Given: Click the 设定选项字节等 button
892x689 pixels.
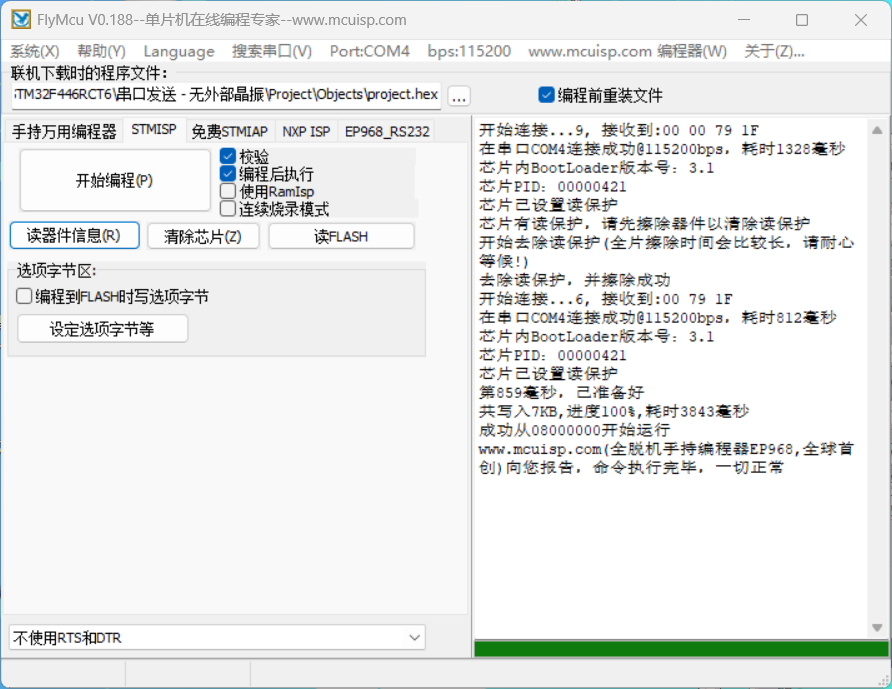Looking at the screenshot, I should 102,328.
